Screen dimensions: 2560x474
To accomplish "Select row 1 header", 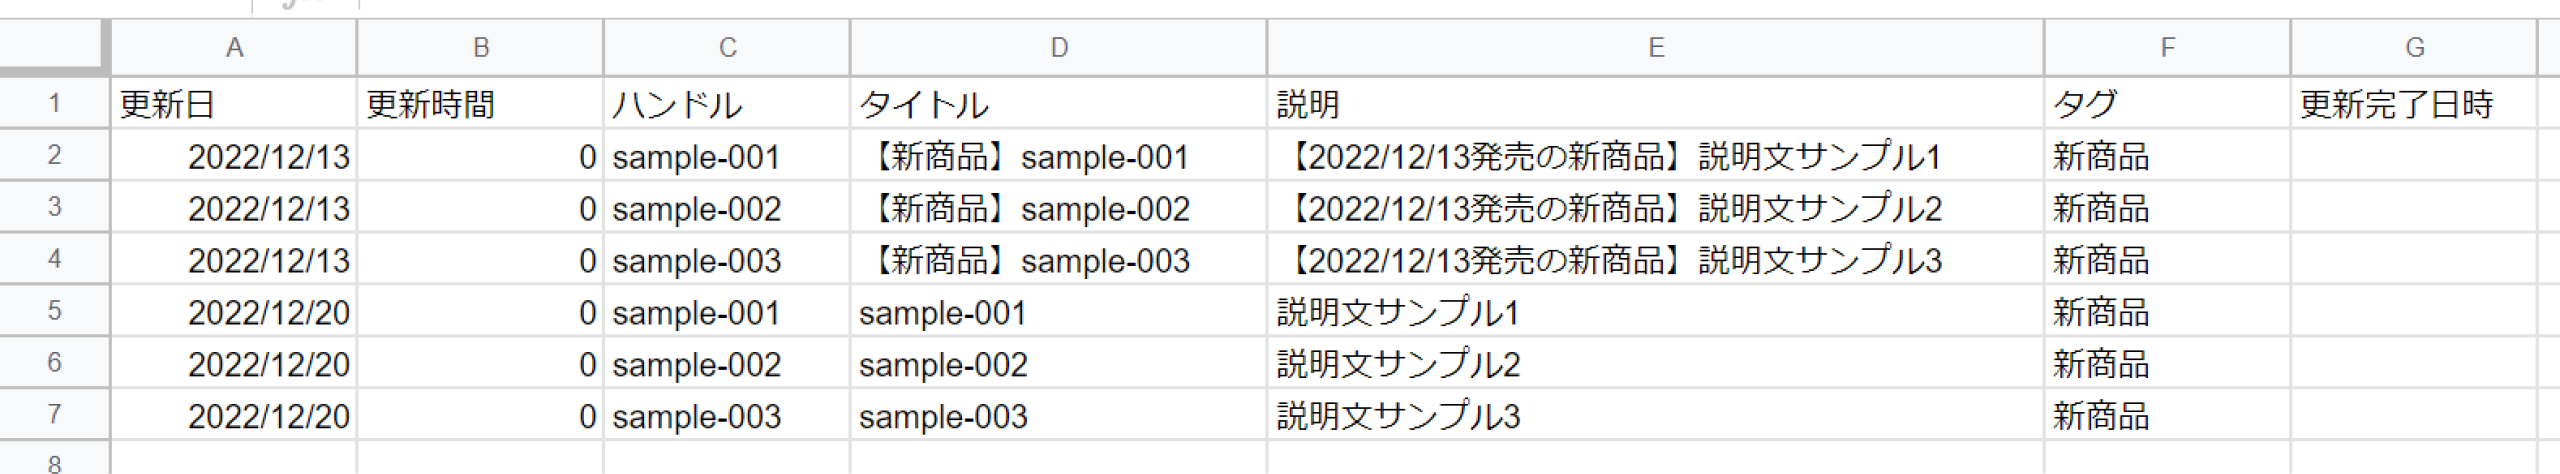I will point(54,103).
